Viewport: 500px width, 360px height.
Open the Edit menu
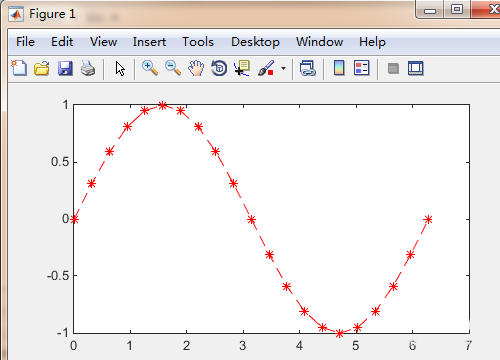(x=62, y=42)
